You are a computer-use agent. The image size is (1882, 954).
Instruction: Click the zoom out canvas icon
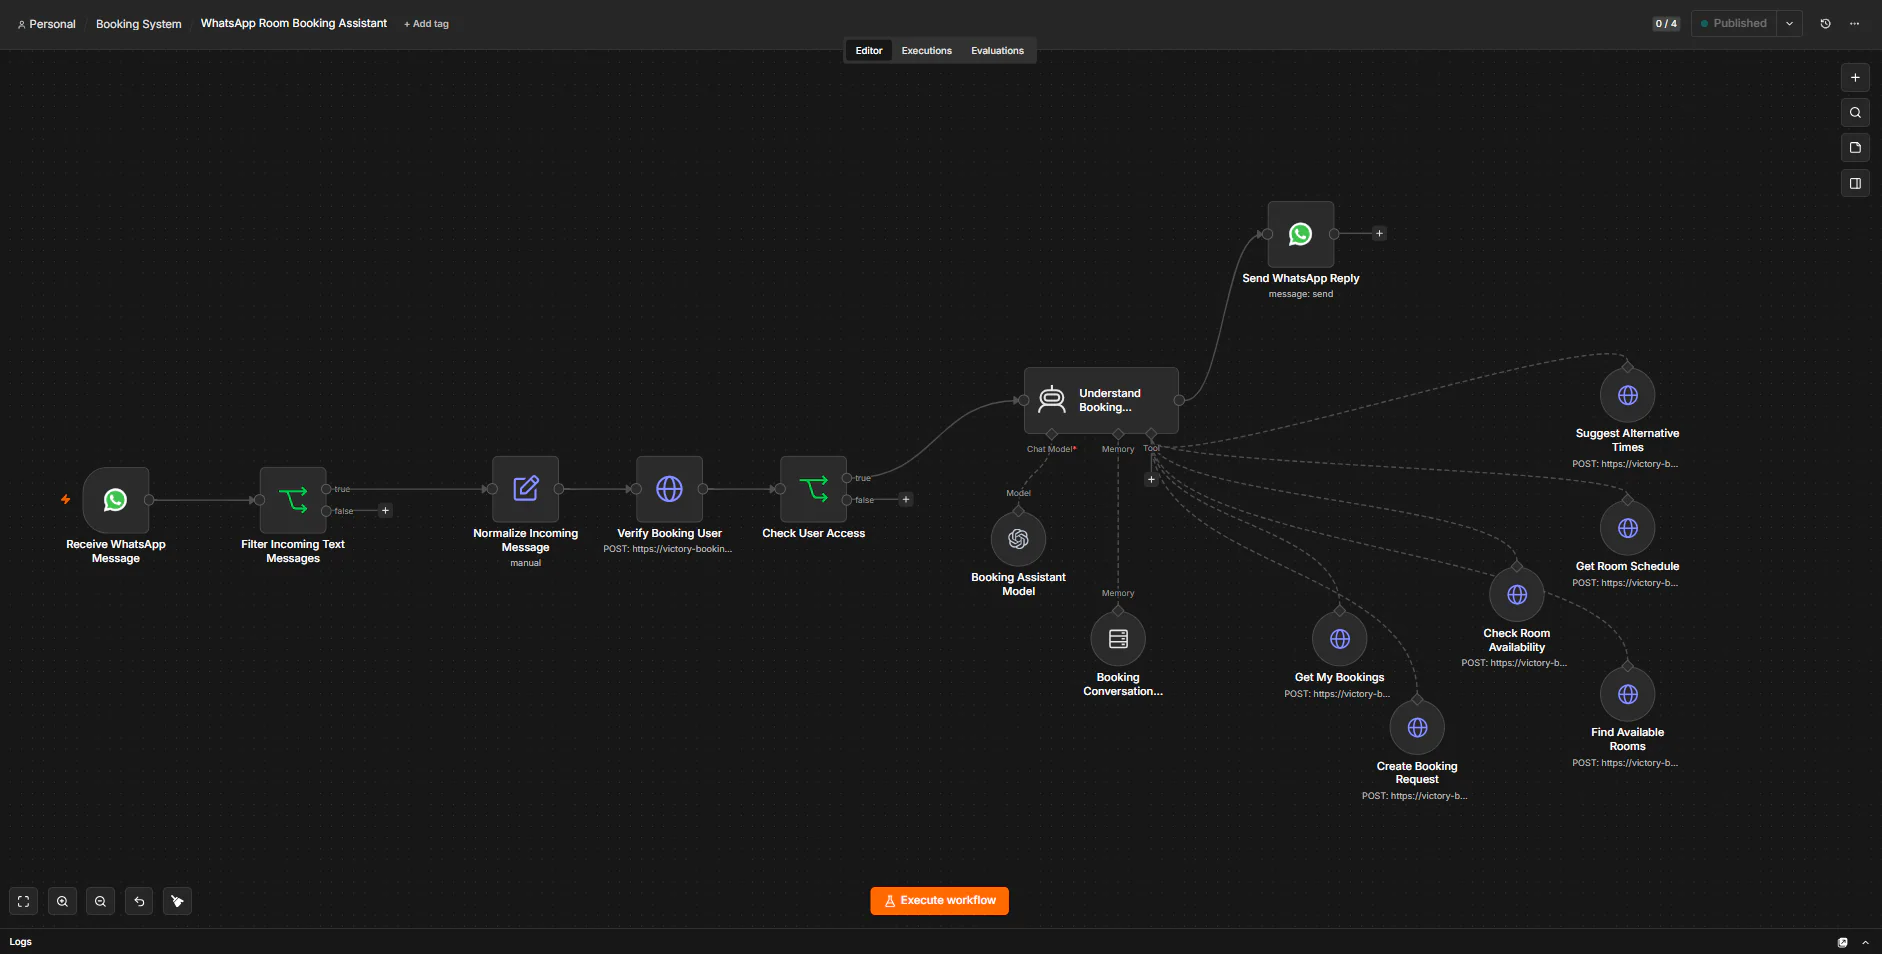(100, 901)
